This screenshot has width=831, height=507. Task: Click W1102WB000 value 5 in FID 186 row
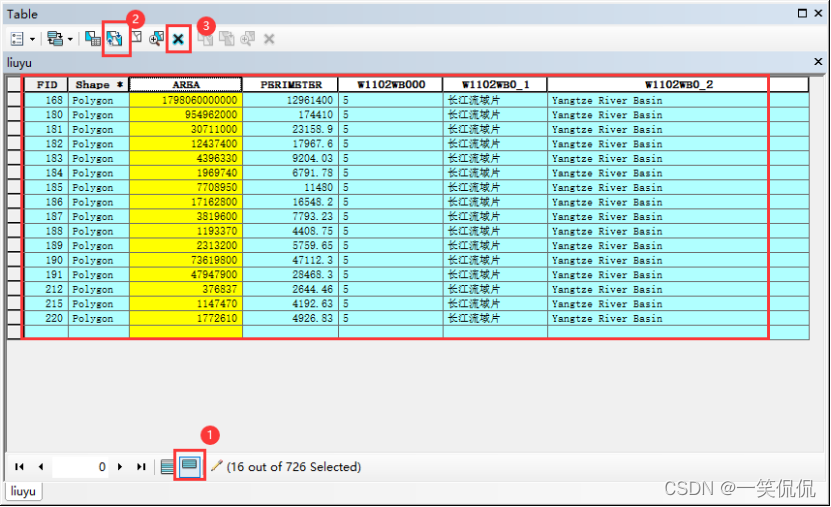coord(391,202)
